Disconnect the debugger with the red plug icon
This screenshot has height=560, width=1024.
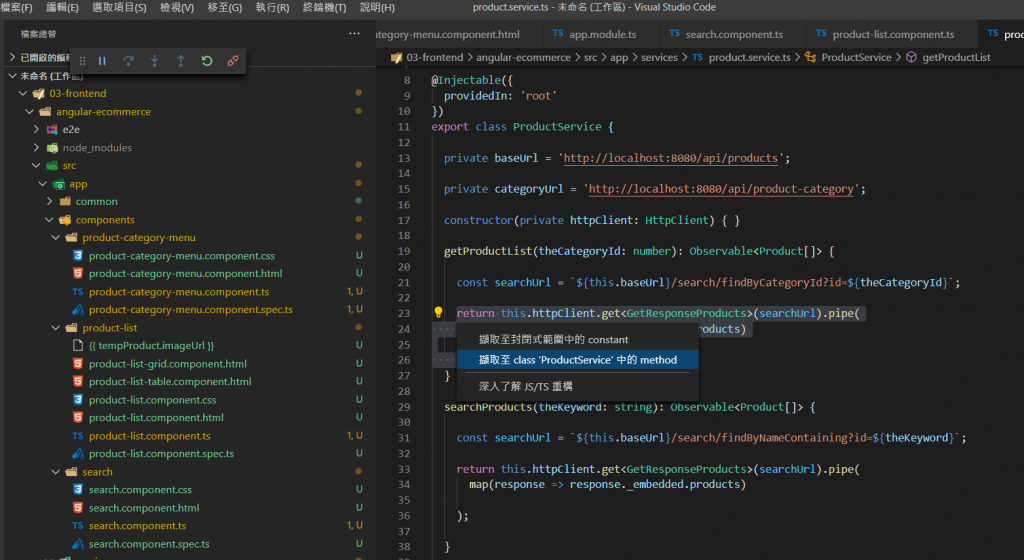(x=233, y=61)
